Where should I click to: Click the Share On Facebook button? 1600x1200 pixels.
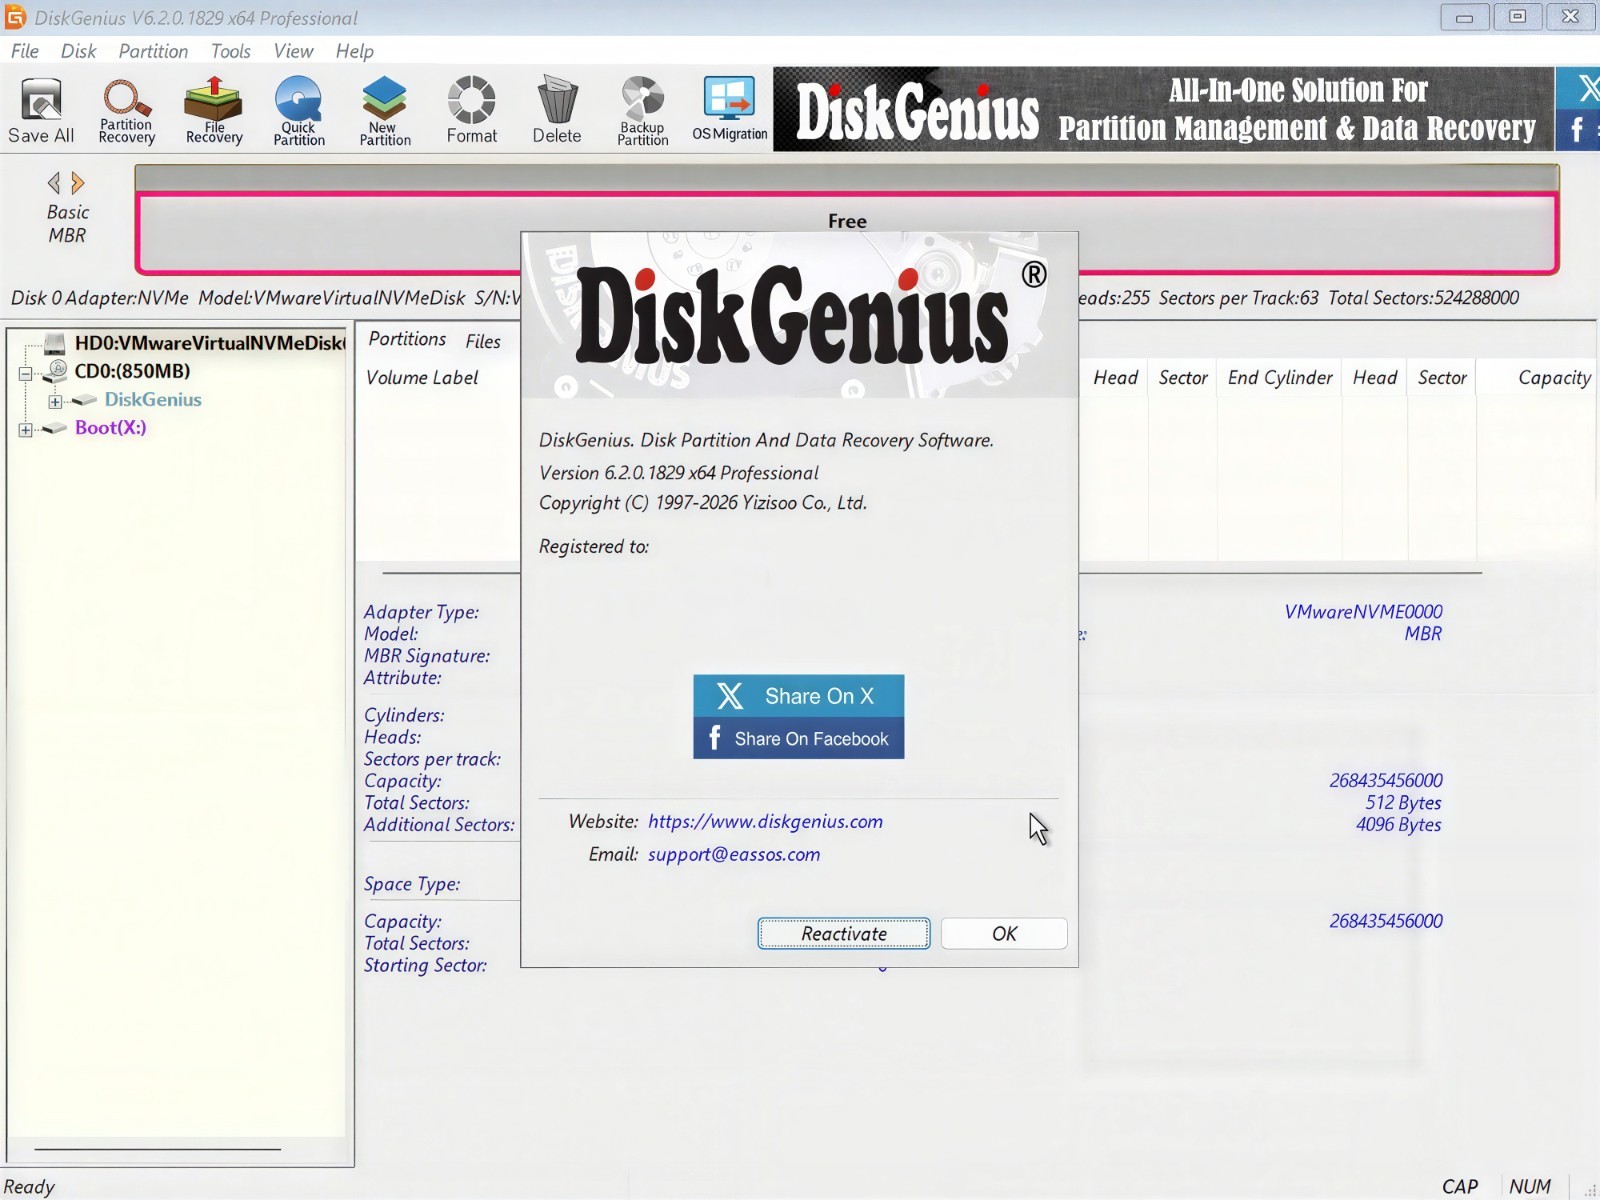pyautogui.click(x=798, y=738)
